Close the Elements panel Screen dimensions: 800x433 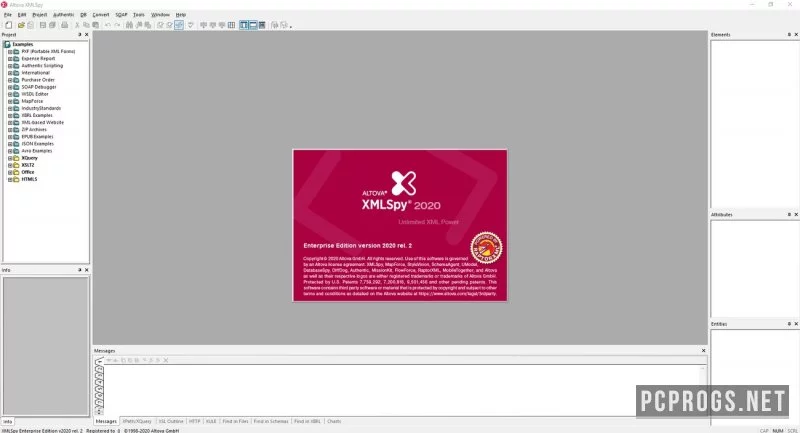[796, 35]
